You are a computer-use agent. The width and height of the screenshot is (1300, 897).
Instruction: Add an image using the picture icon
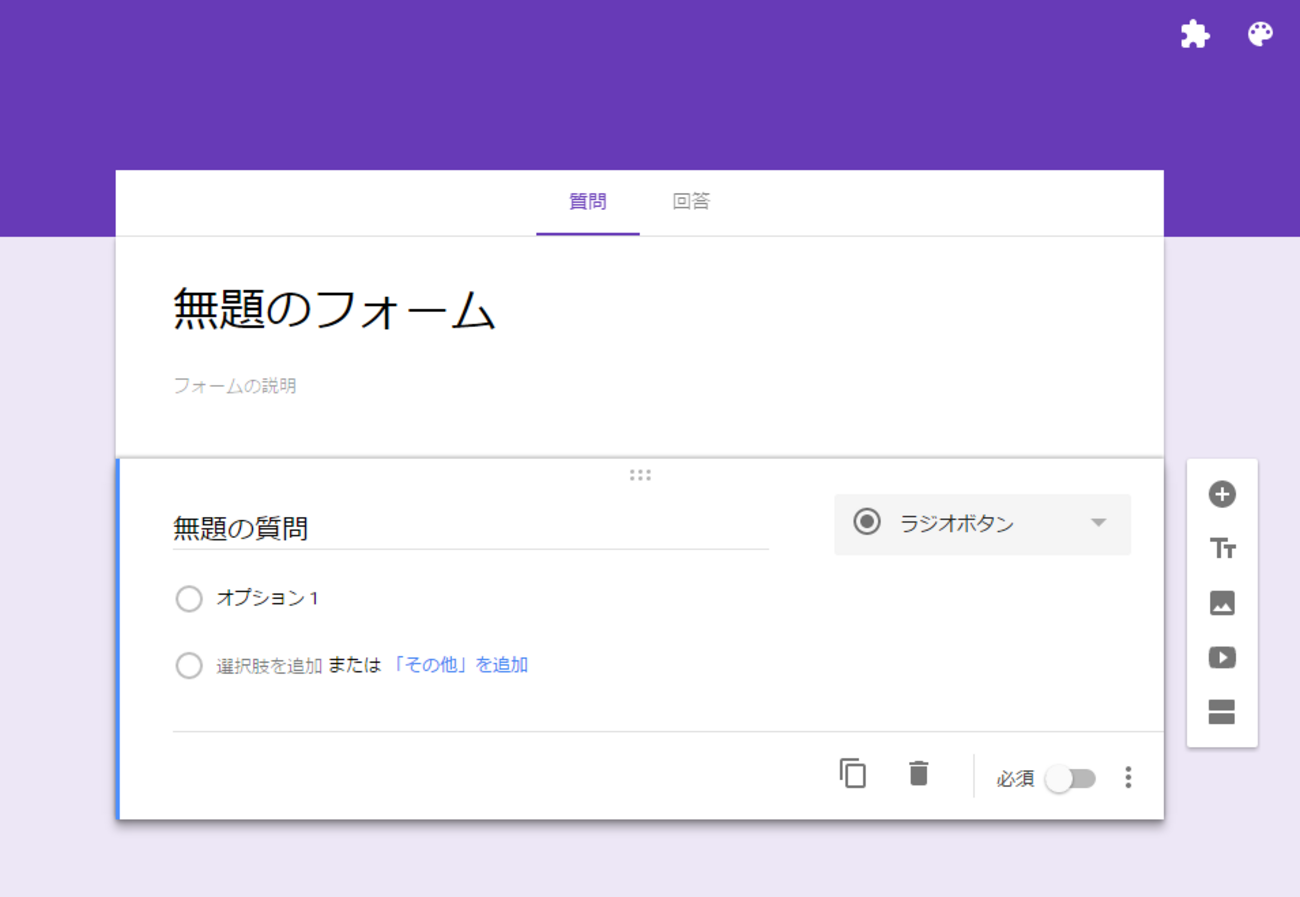click(1222, 603)
